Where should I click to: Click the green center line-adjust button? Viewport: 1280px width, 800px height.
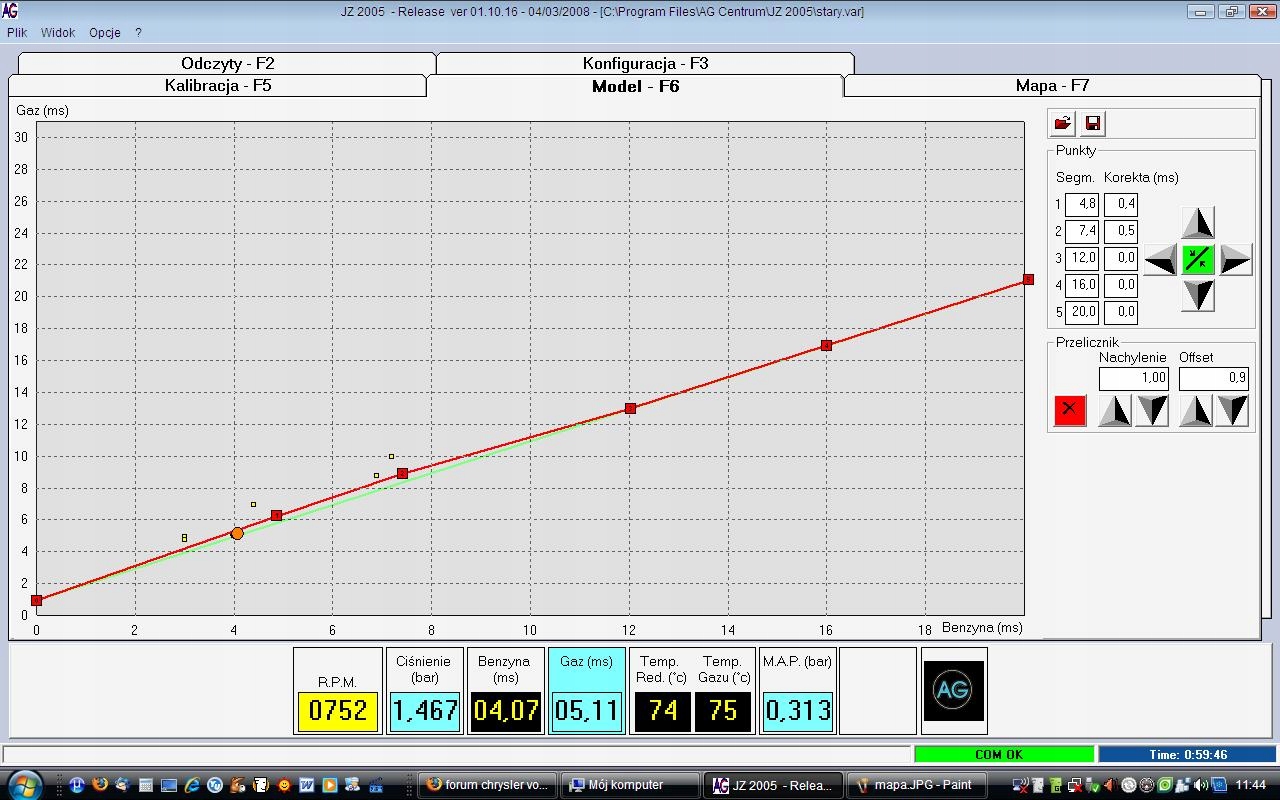pyautogui.click(x=1198, y=259)
